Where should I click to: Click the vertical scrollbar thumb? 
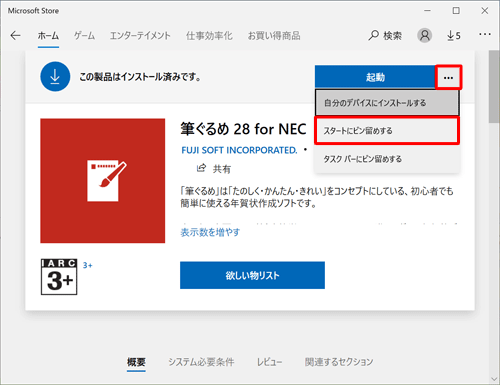(x=494, y=87)
